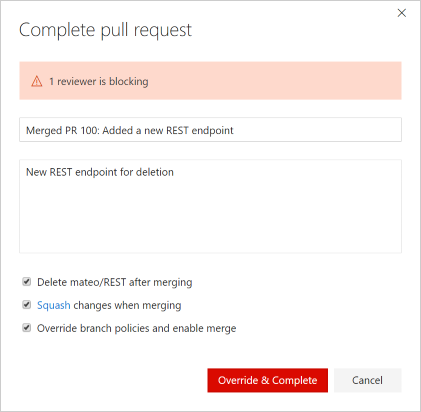Image resolution: width=421 pixels, height=412 pixels.
Task: Disable Override branch policies checkbox
Action: [27, 328]
